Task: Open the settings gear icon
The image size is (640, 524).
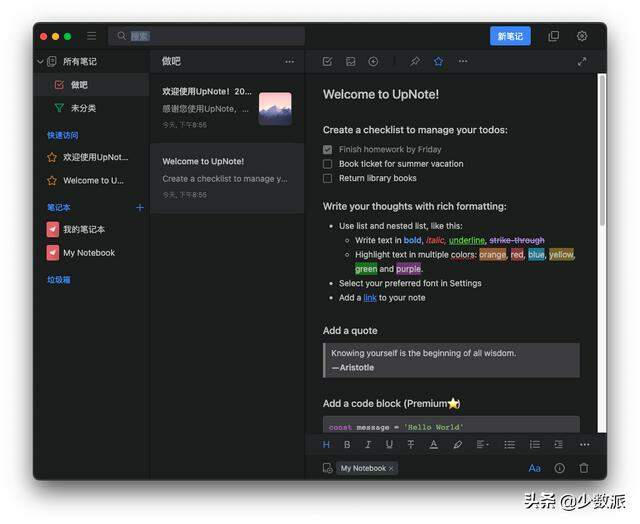Action: click(x=582, y=36)
